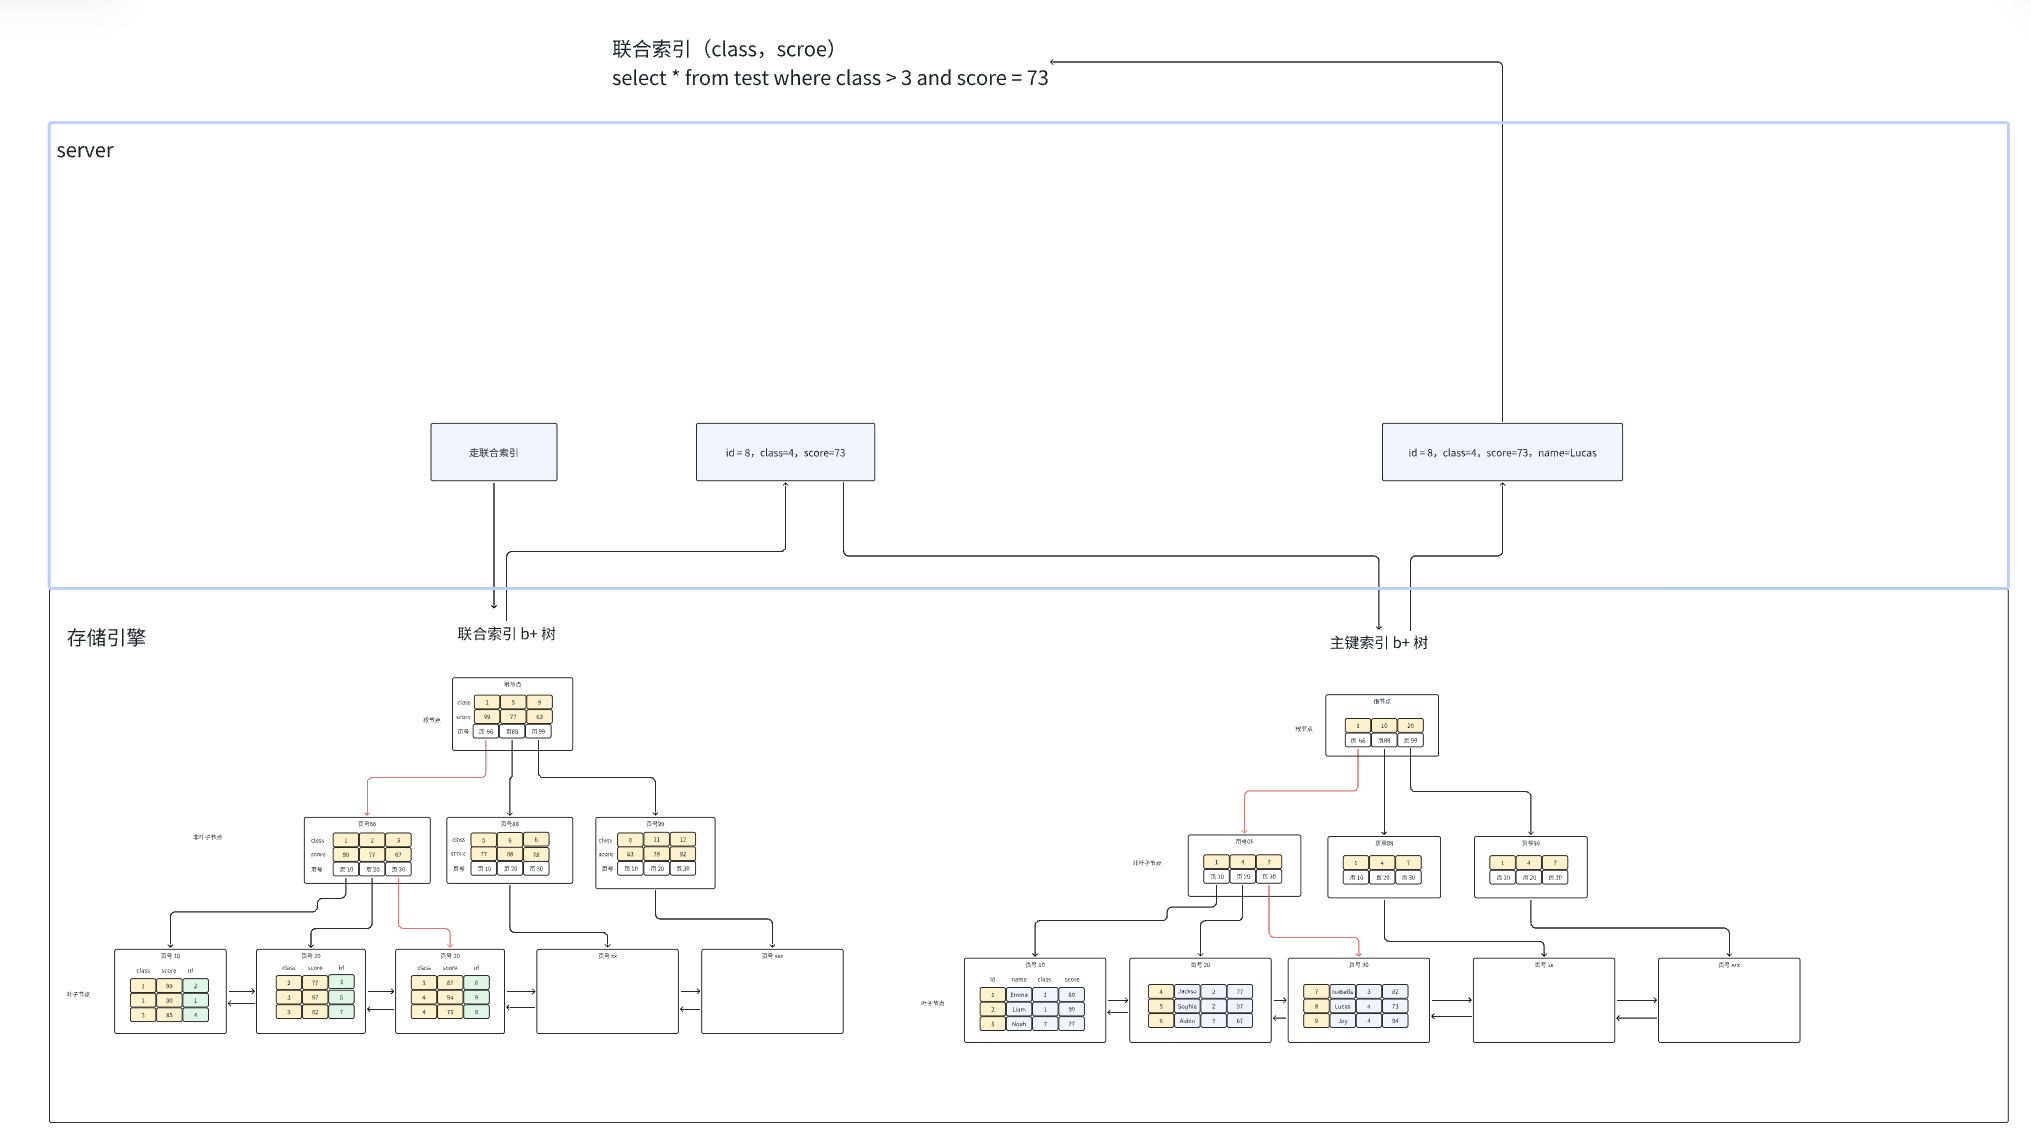
Task: Click the 联合索引 (class, scroe) heading
Action: click(x=723, y=49)
